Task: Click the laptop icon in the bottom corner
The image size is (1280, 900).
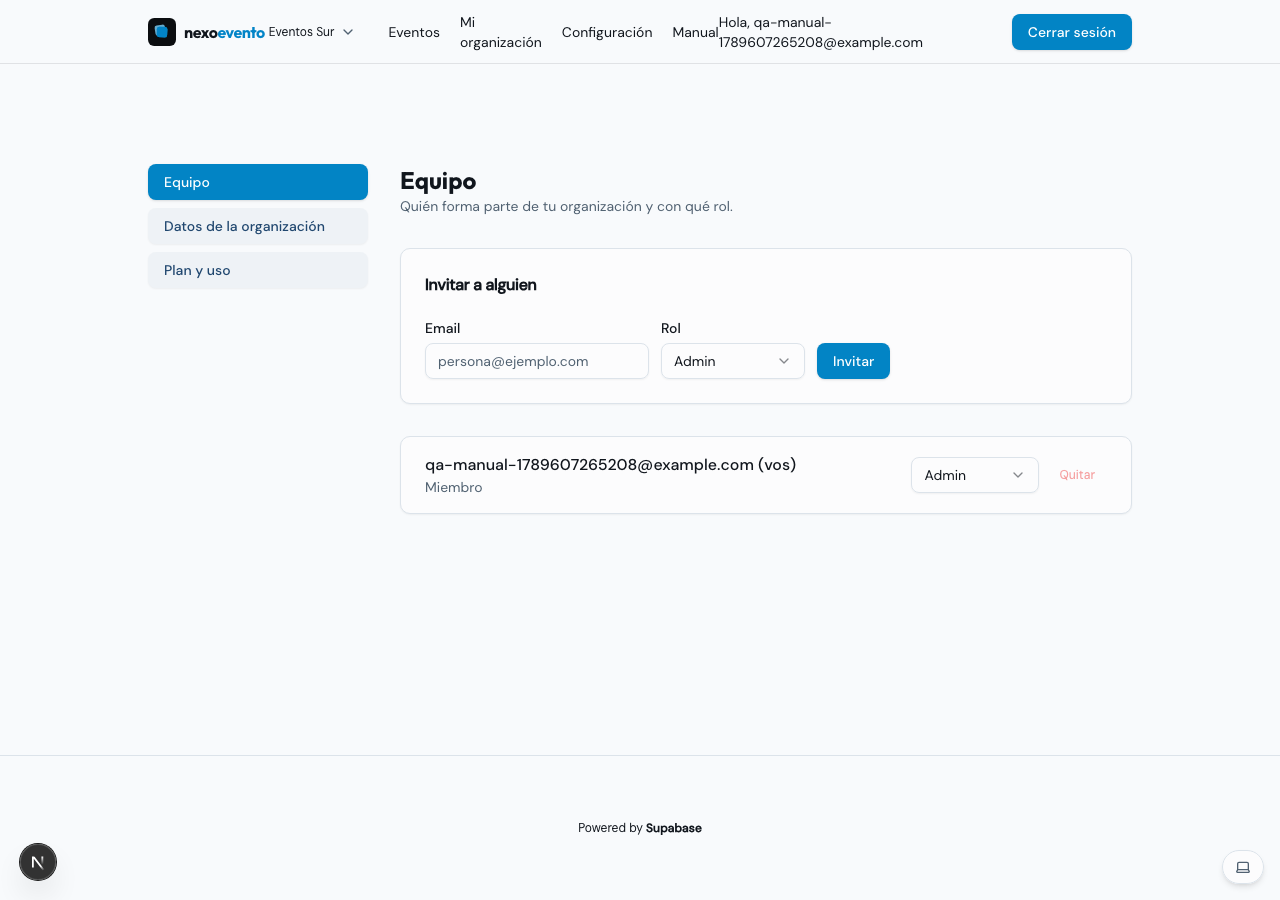Action: (x=1243, y=867)
